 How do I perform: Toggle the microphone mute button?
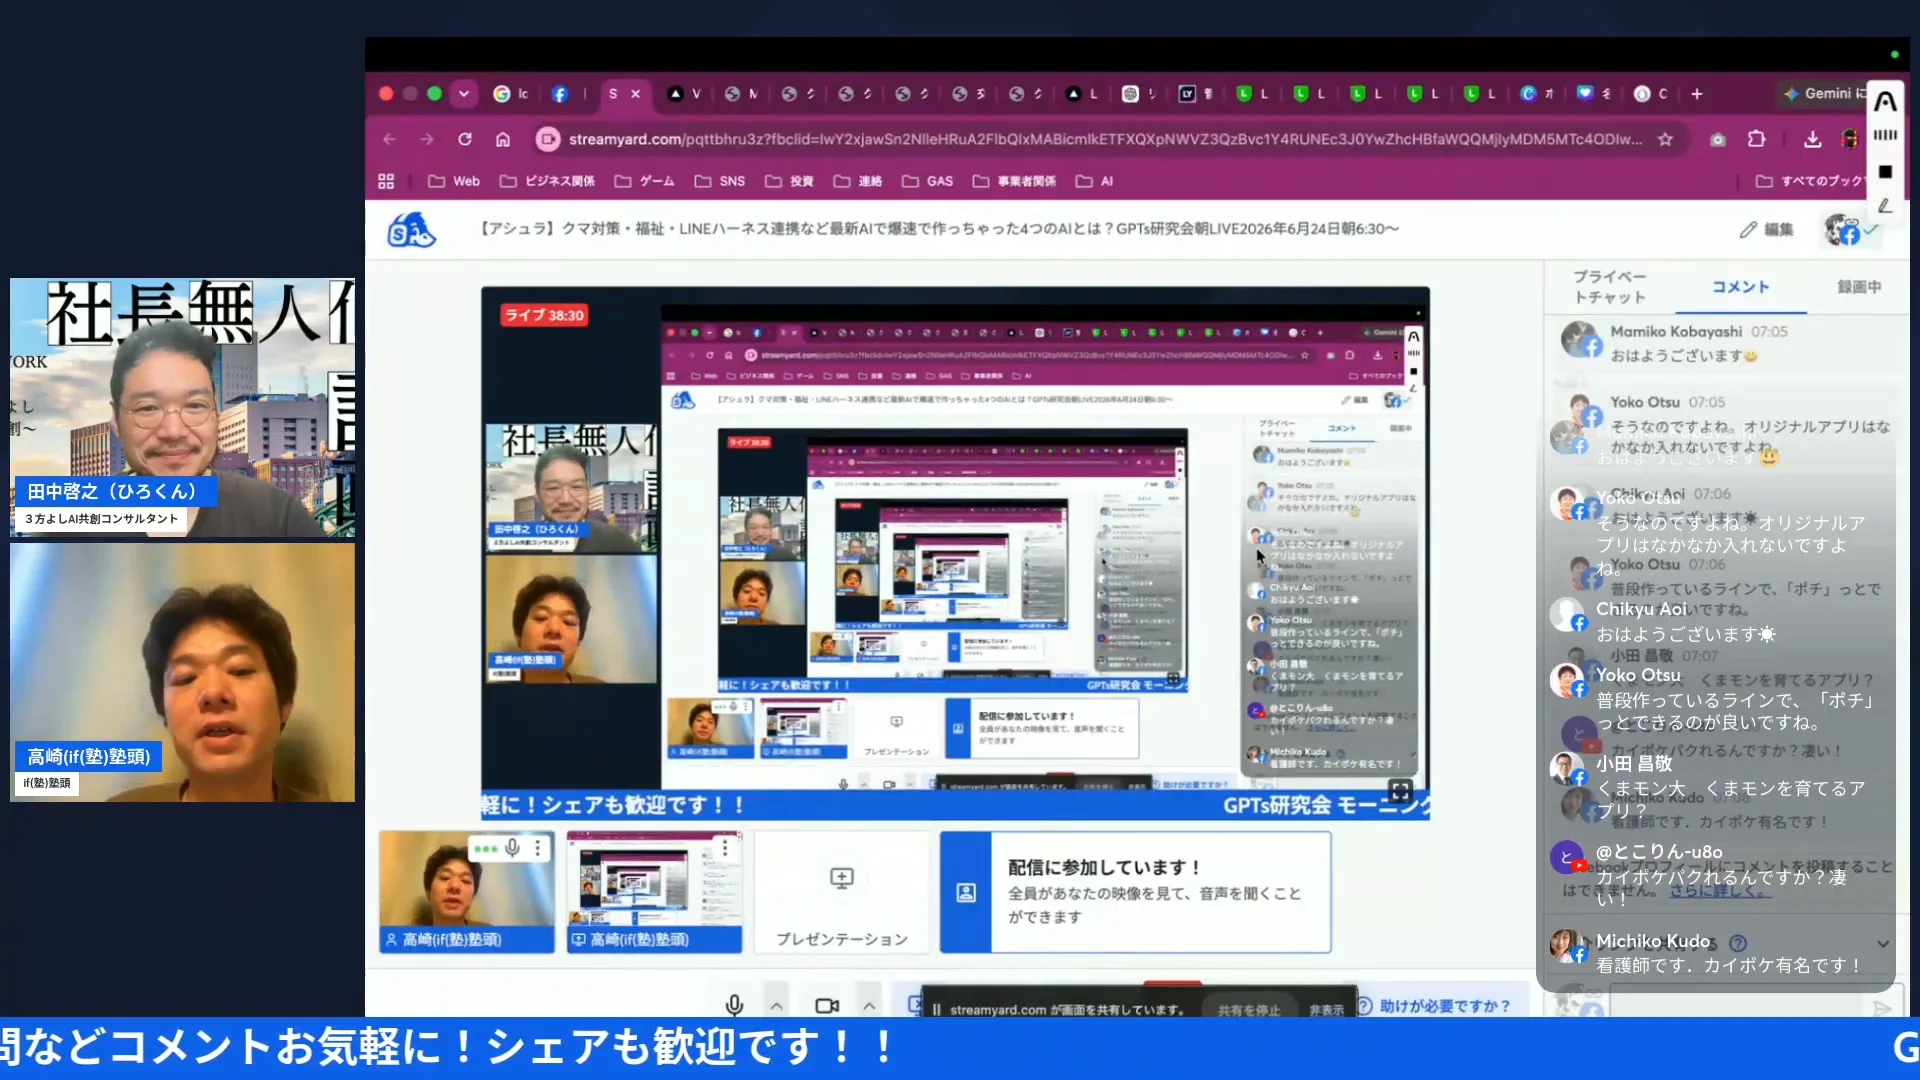[734, 1005]
